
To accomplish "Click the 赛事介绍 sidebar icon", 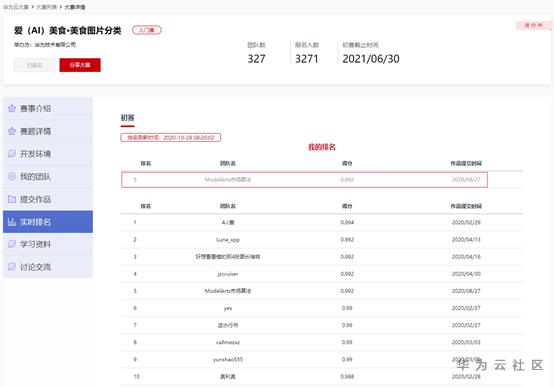I will pyautogui.click(x=12, y=108).
